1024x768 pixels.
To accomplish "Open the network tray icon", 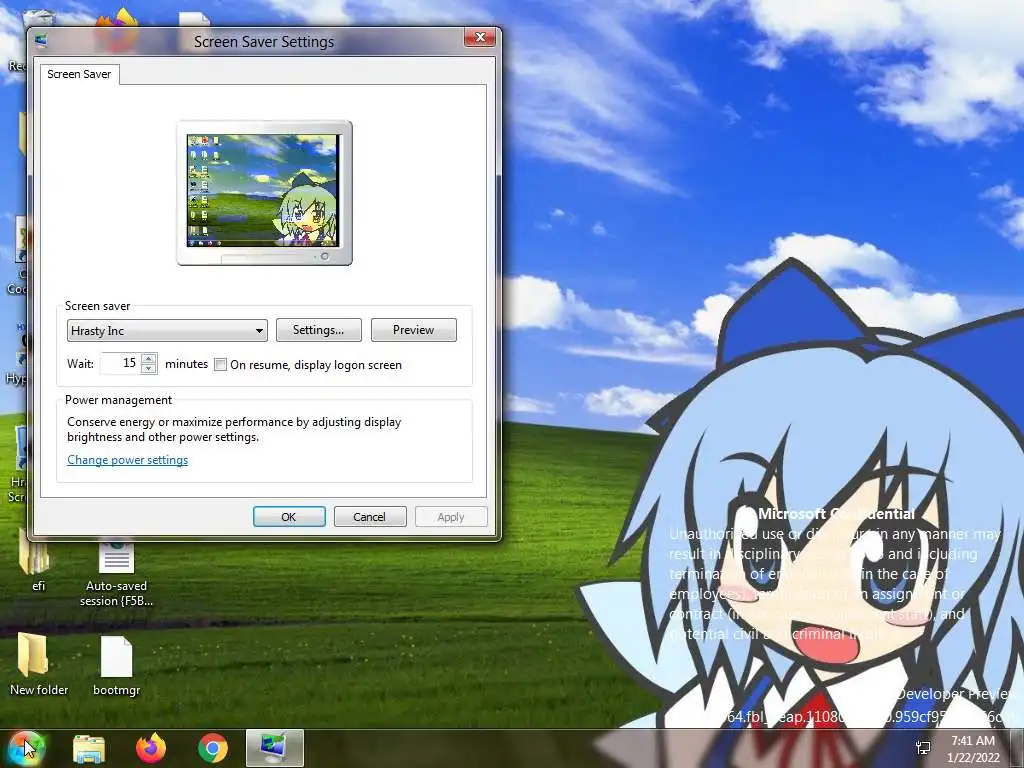I will pyautogui.click(x=923, y=748).
